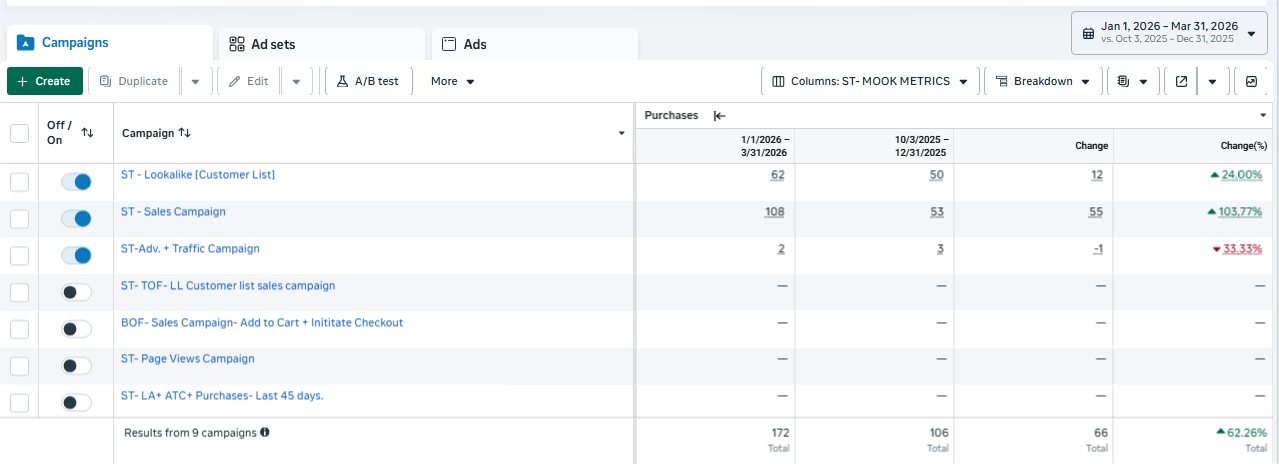Viewport: 1279px width, 464px height.
Task: Click the Off/On column sort arrows
Action: point(87,132)
